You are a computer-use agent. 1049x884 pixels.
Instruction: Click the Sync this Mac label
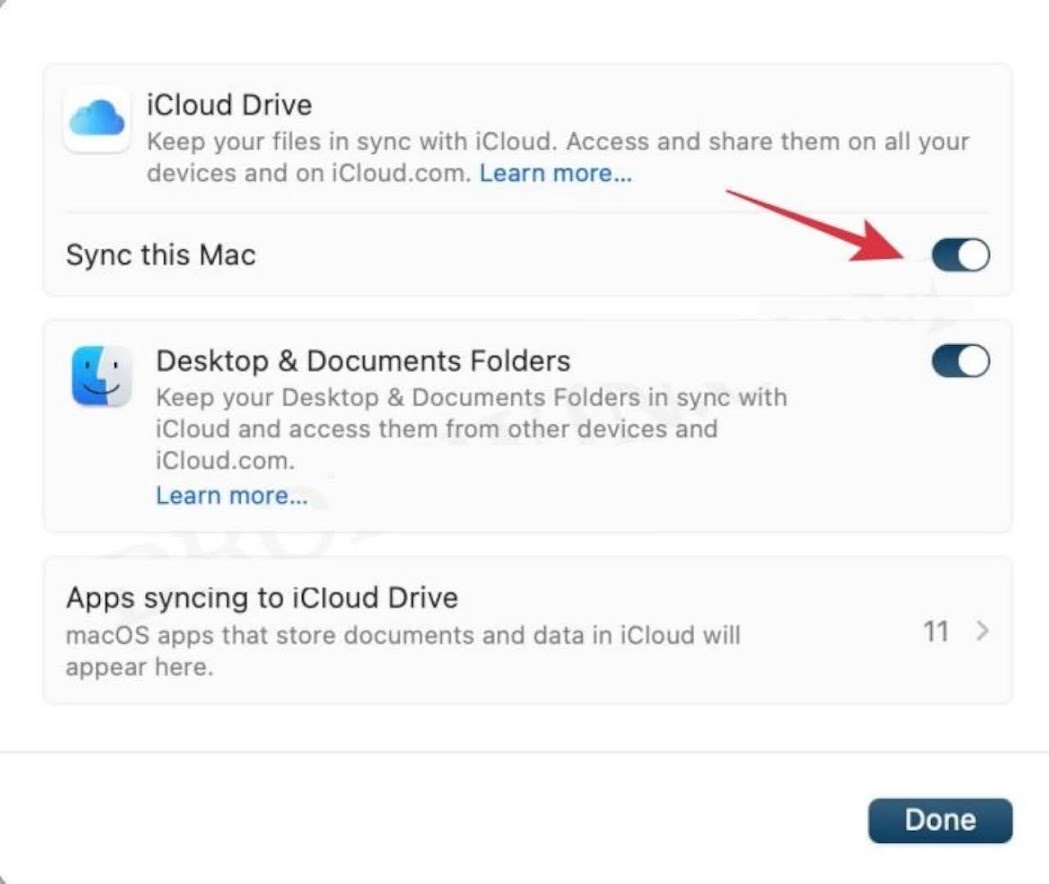point(161,255)
